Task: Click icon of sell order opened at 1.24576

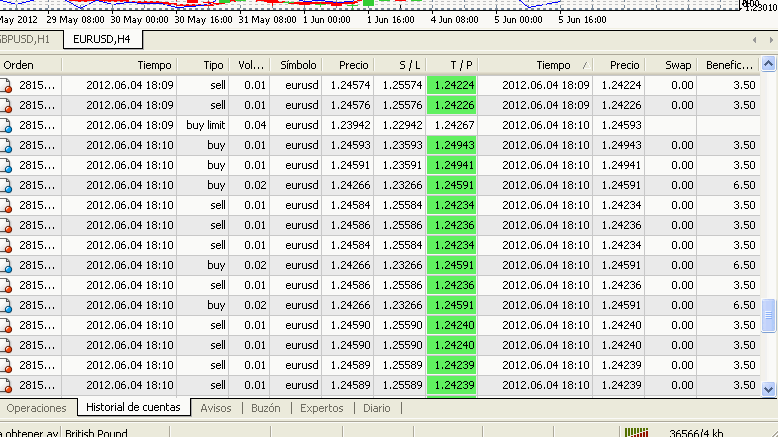Action: coord(6,105)
